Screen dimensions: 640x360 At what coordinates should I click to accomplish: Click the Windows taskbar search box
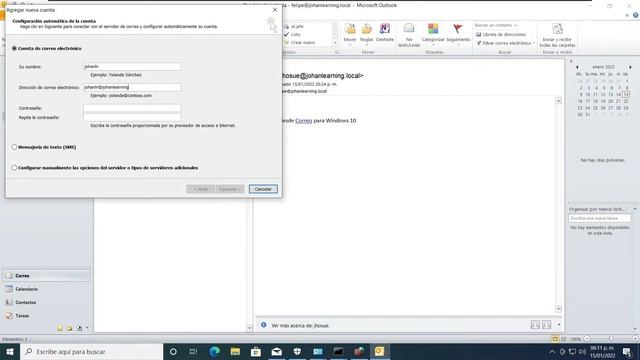coord(91,351)
